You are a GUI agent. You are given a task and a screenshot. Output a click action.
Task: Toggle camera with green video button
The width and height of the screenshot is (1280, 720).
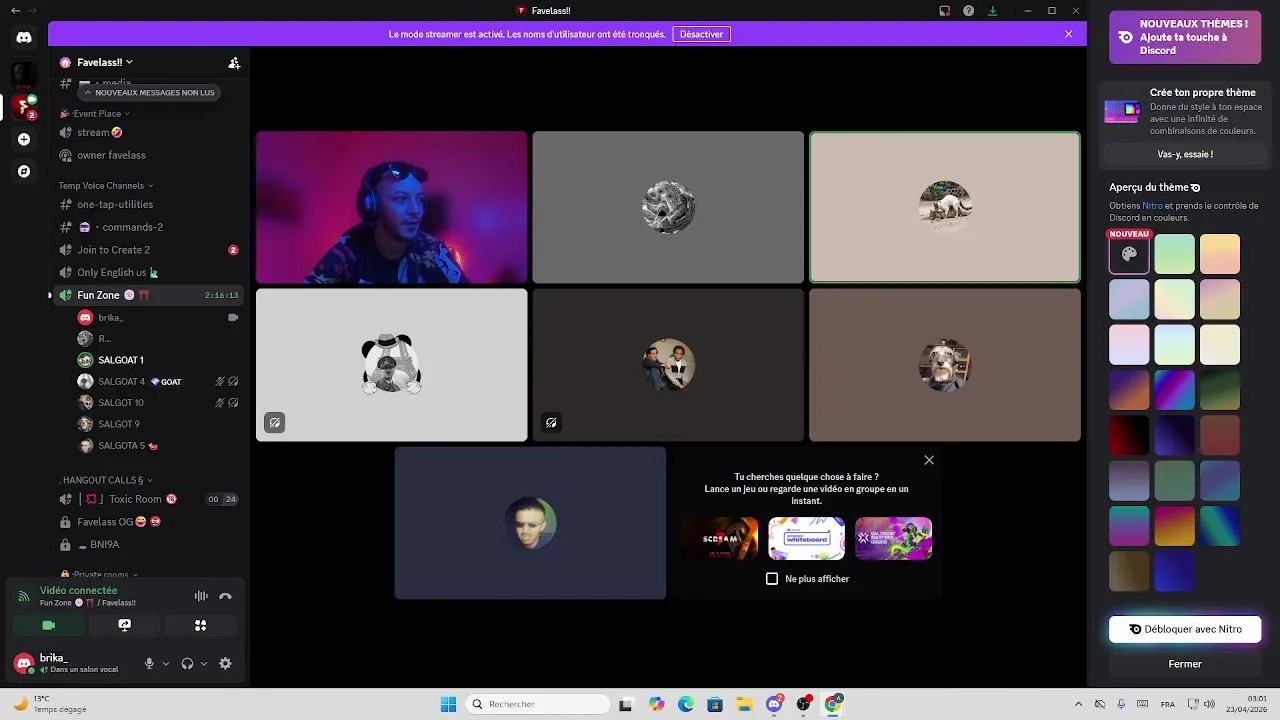[48, 625]
